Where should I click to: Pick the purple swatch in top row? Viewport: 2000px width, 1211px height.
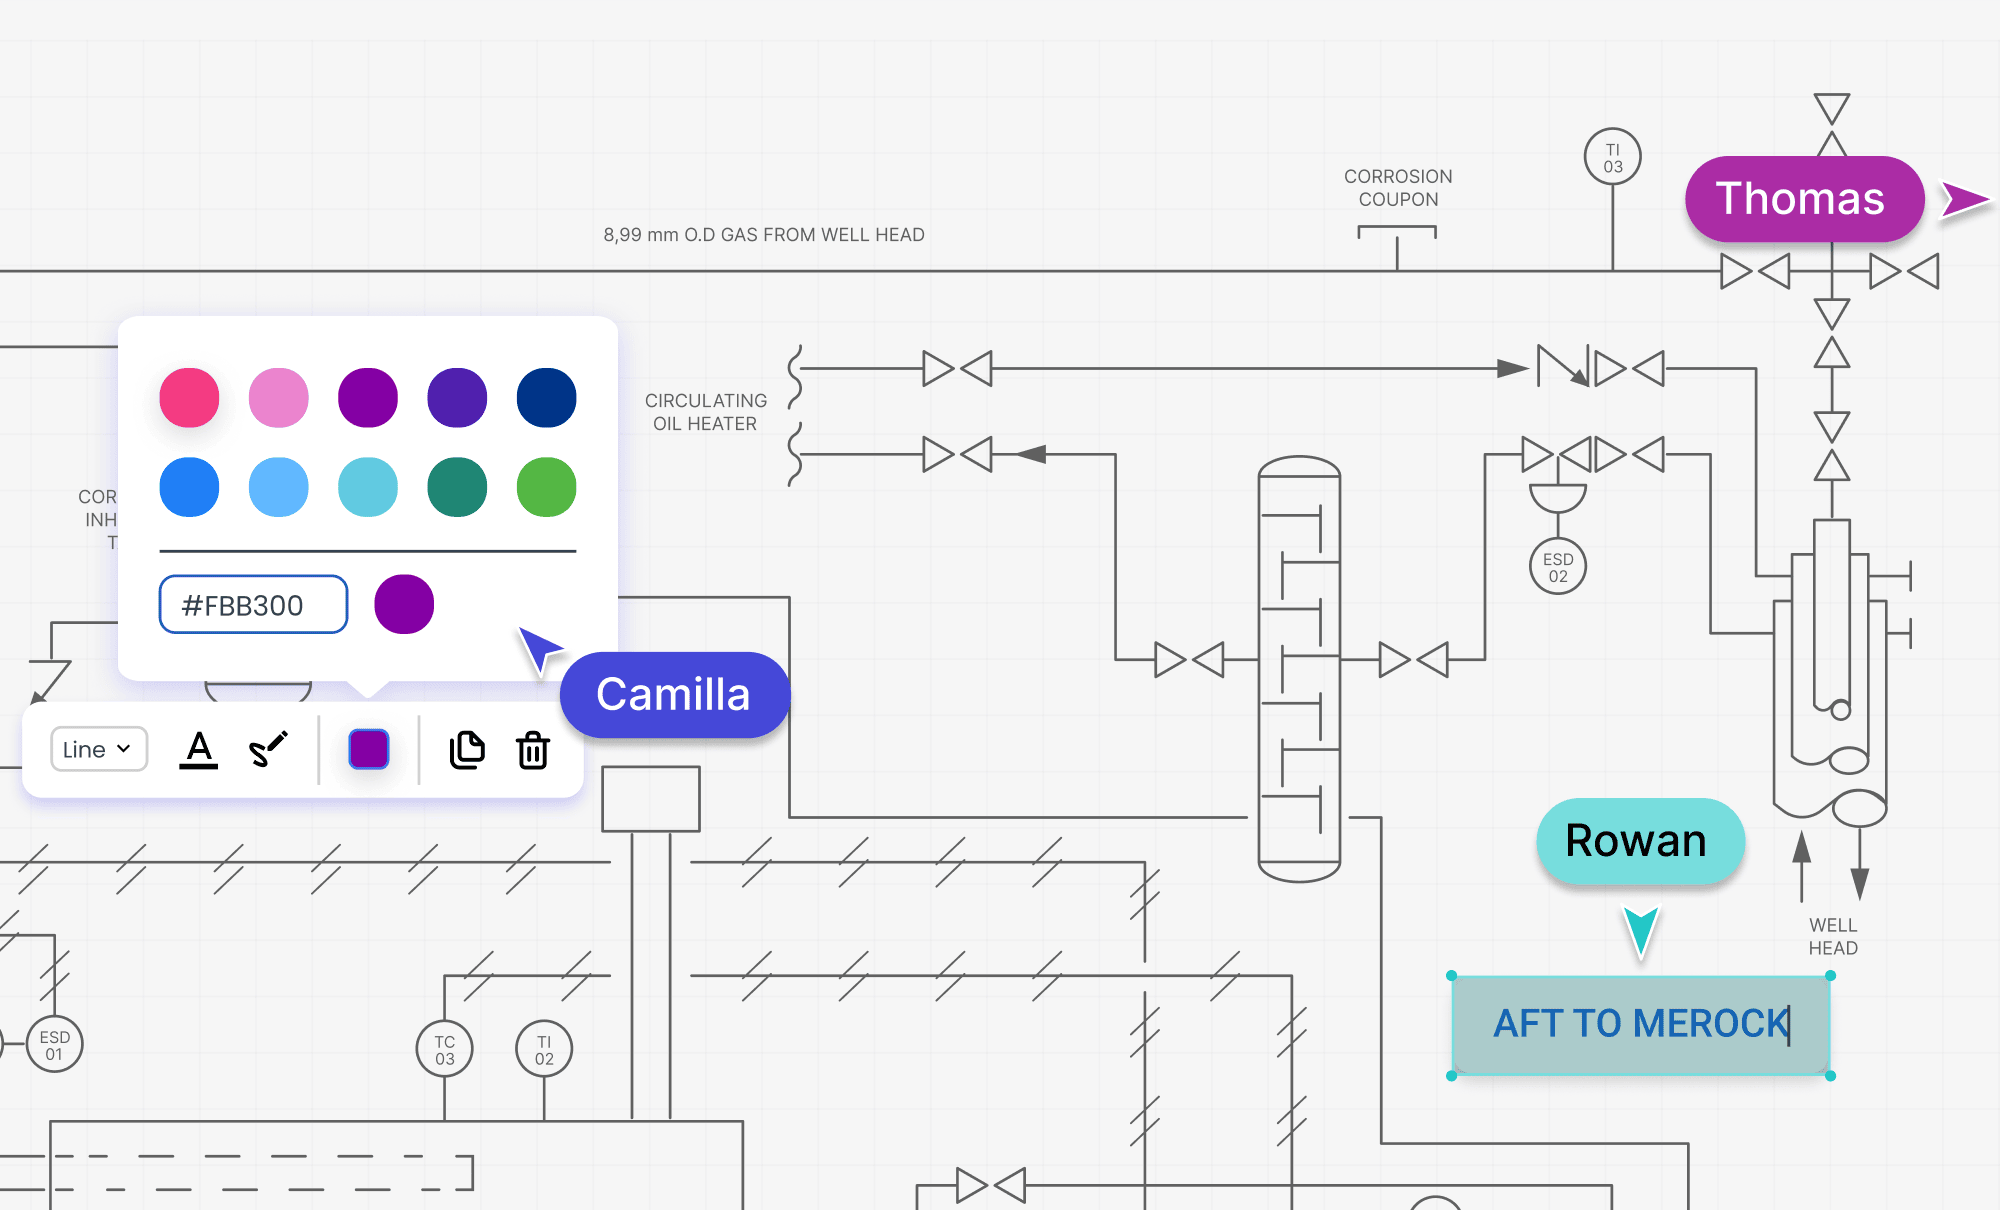click(368, 397)
